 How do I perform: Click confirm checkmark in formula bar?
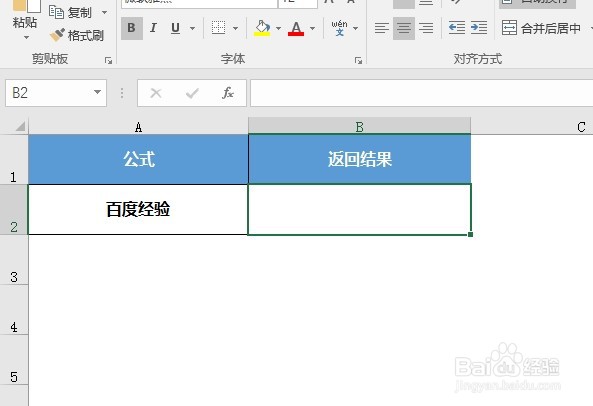[x=192, y=93]
